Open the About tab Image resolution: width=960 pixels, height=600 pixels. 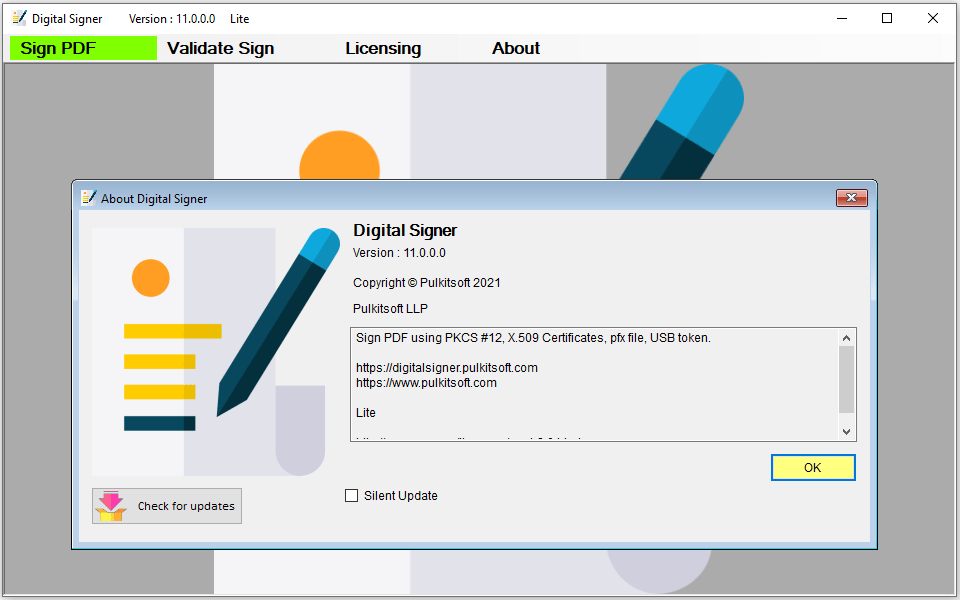point(516,48)
